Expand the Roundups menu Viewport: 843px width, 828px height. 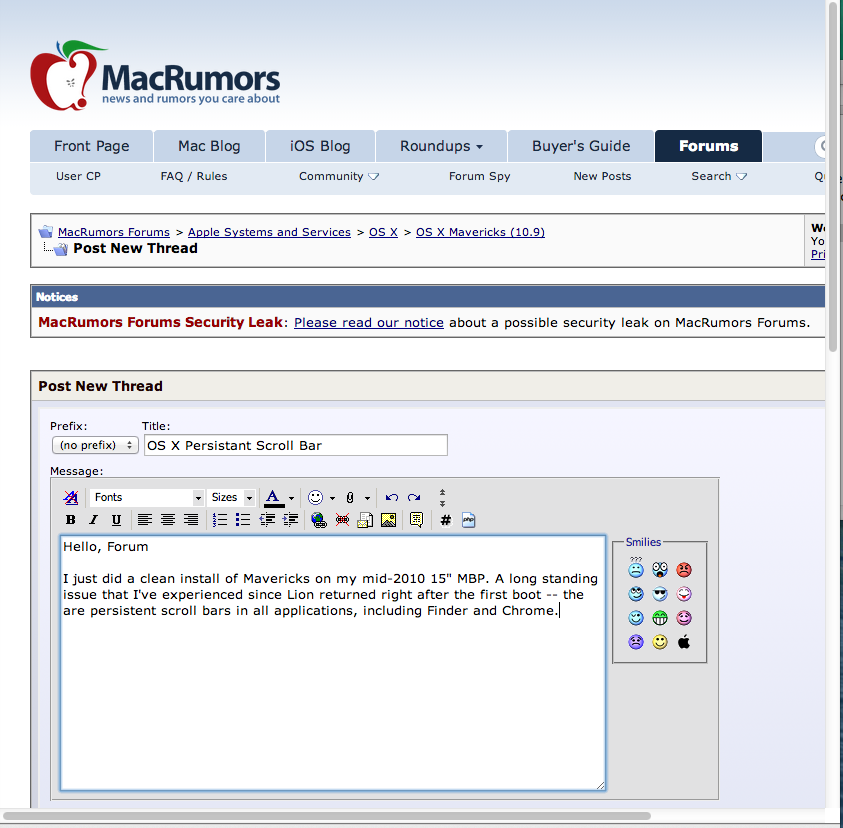pyautogui.click(x=441, y=146)
